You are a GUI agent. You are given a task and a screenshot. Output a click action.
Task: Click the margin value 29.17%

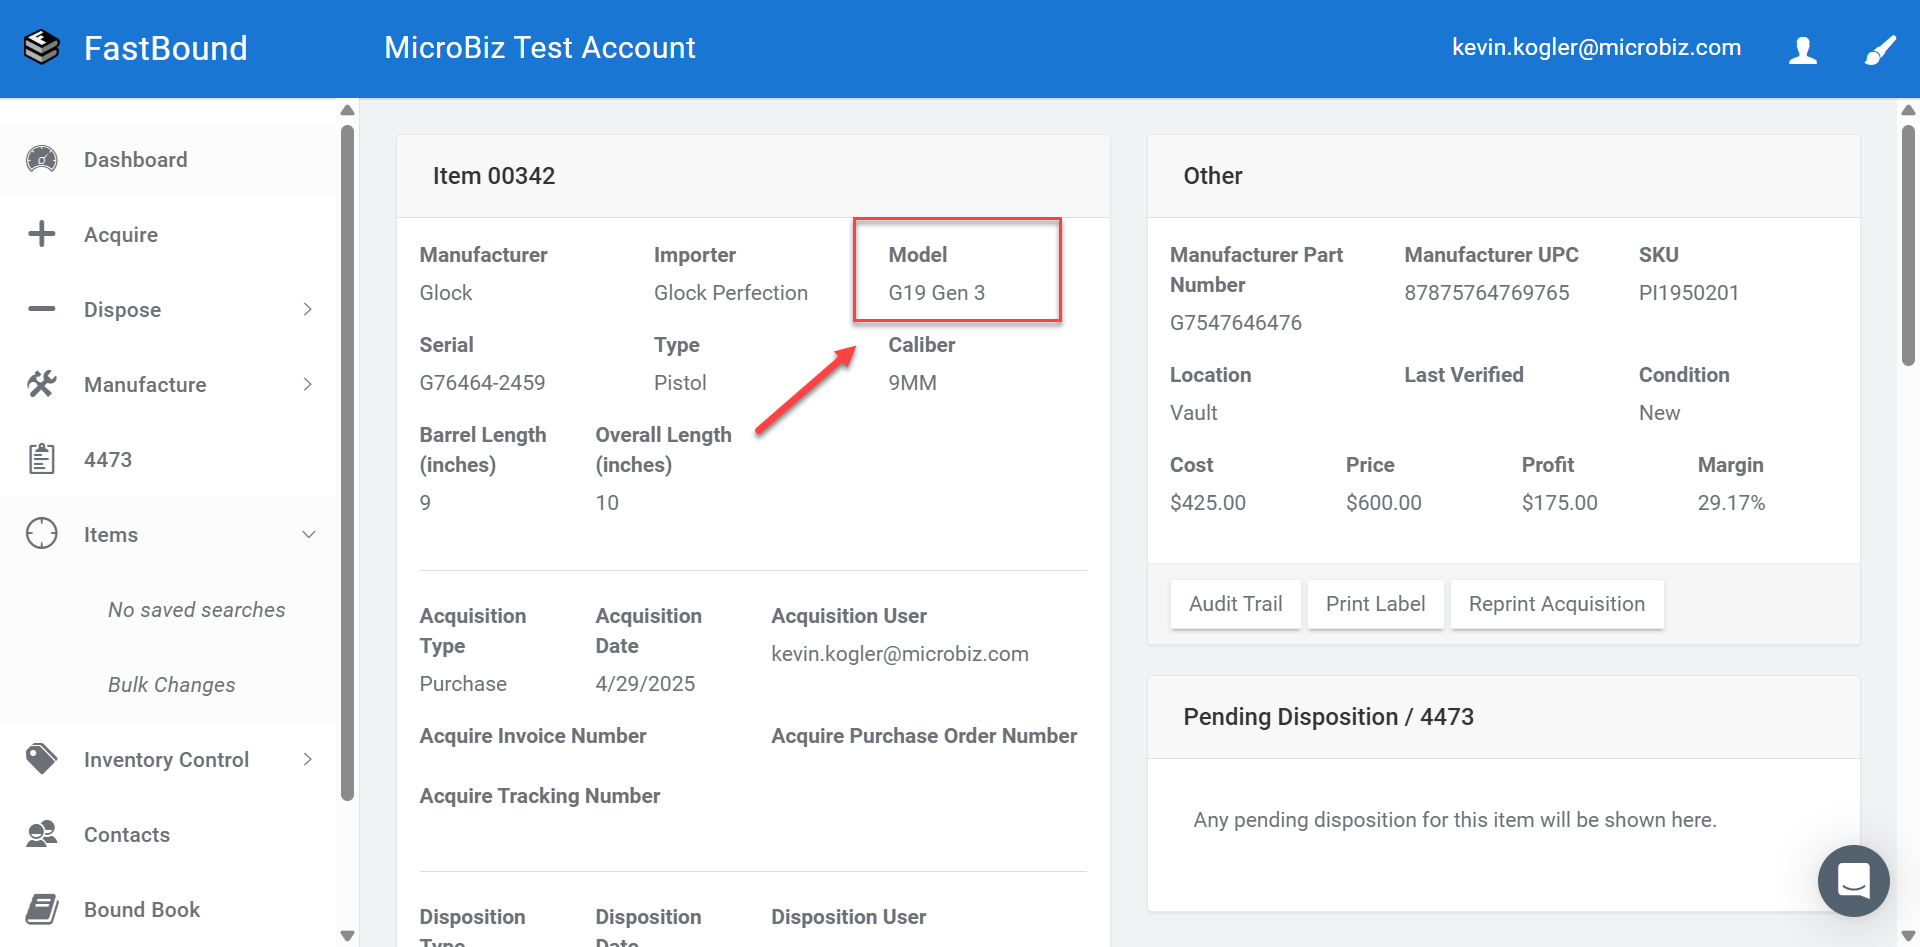coord(1731,503)
